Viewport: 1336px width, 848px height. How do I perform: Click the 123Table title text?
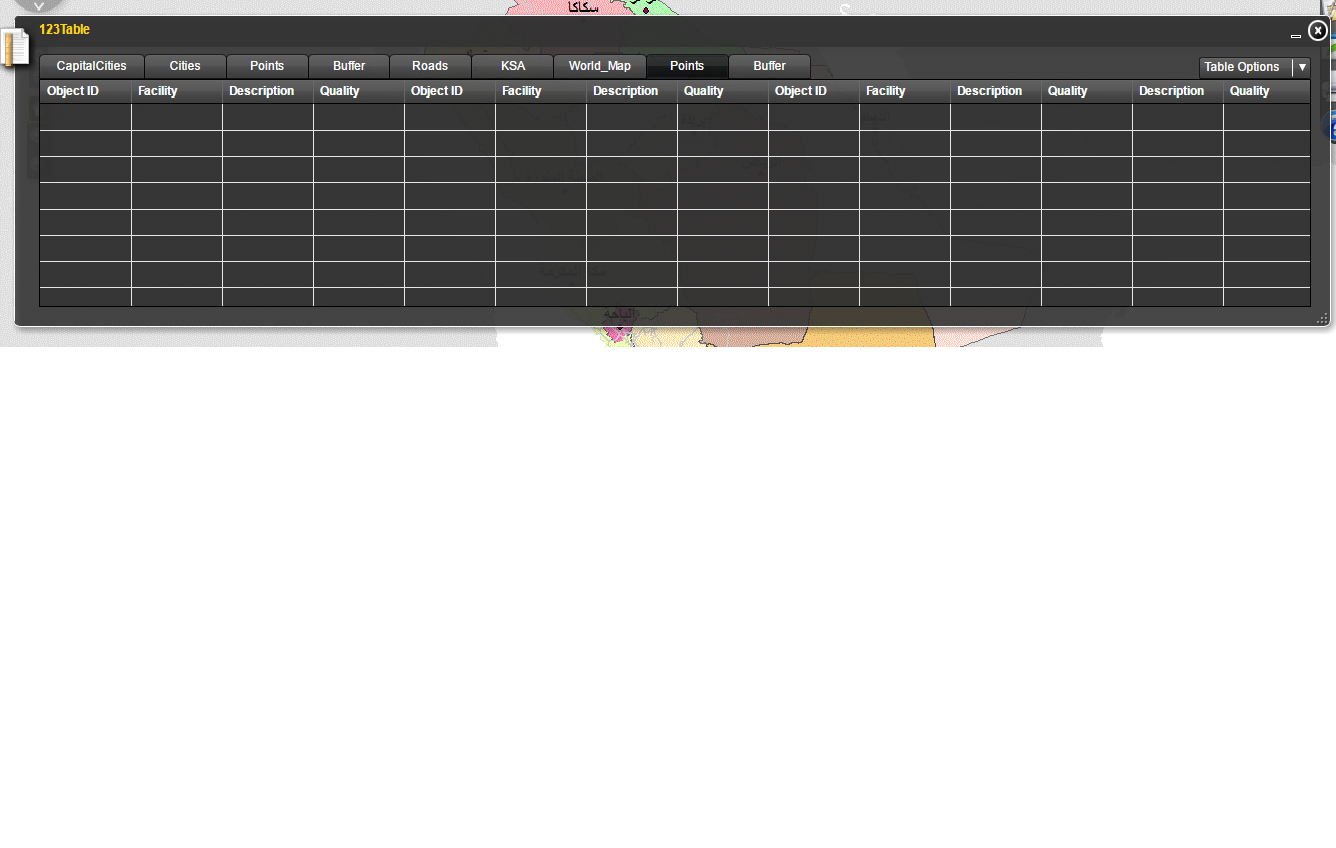click(64, 30)
